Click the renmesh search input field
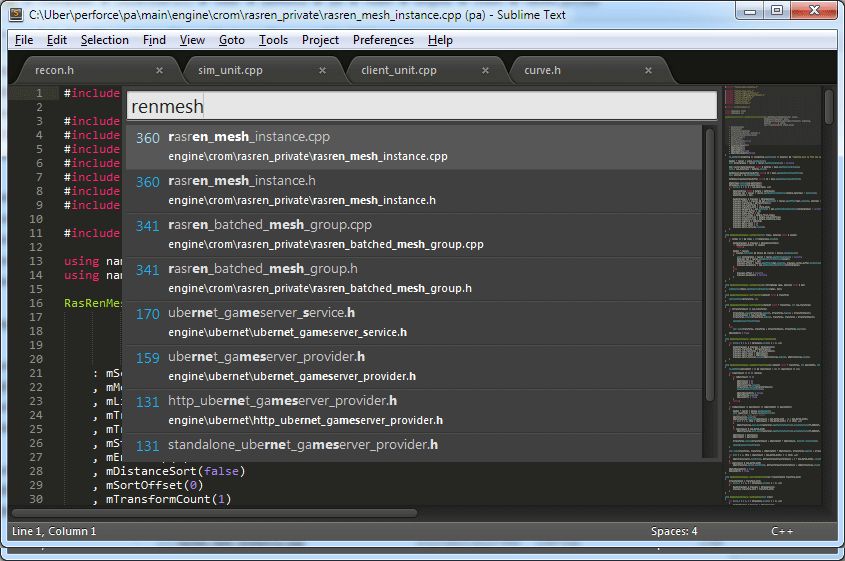Image resolution: width=845 pixels, height=561 pixels. click(x=421, y=106)
